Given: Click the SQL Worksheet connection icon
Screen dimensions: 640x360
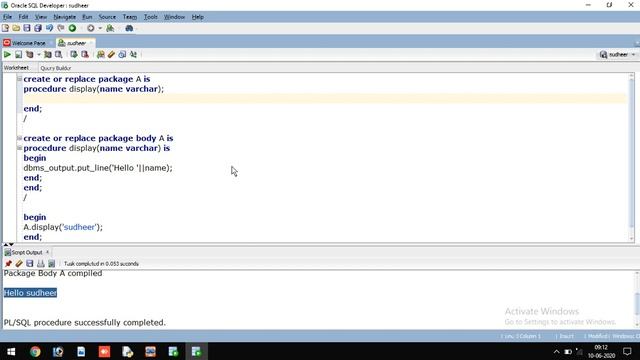Looking at the screenshot, I should [x=110, y=28].
